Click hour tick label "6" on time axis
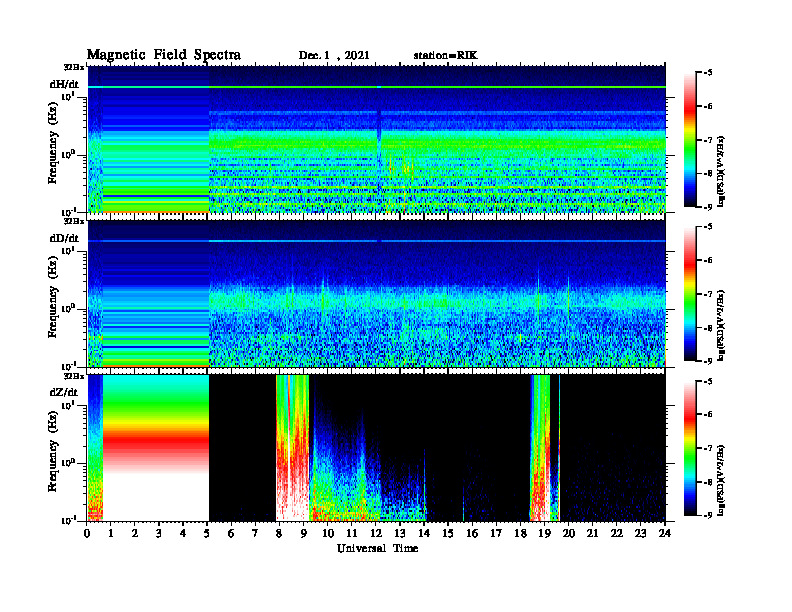The height and width of the screenshot is (612, 792). pos(231,534)
